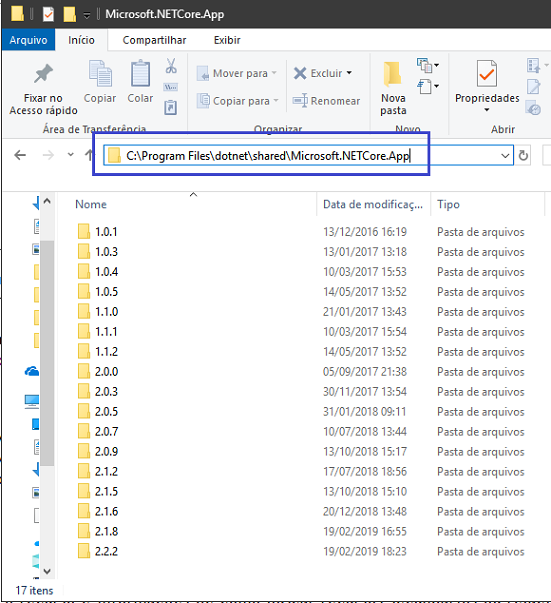Open the Arquivo menu
Image resolution: width=551 pixels, height=603 pixels.
(28, 40)
